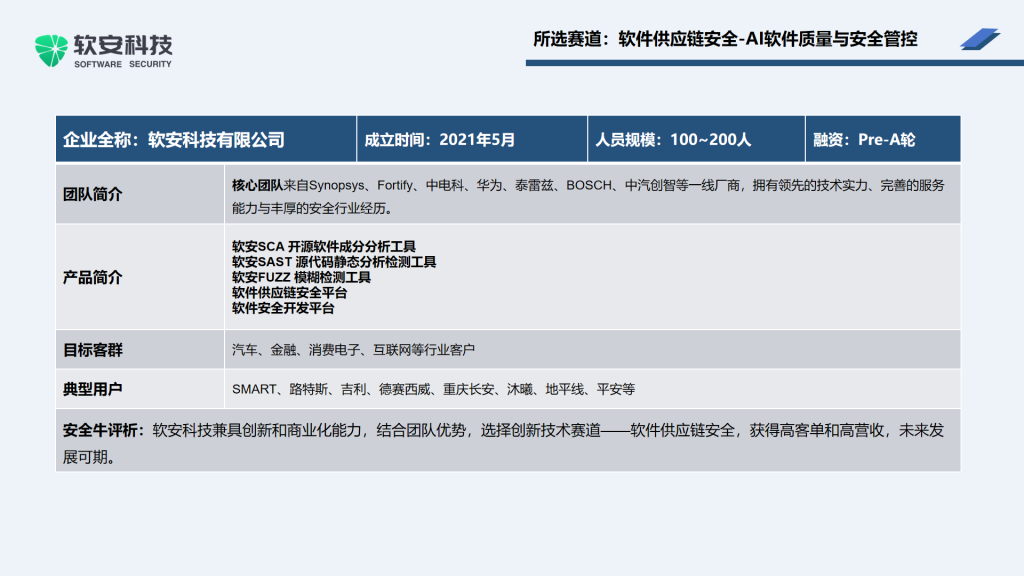
Task: Click the 产品简介 row label
Action: point(93,278)
